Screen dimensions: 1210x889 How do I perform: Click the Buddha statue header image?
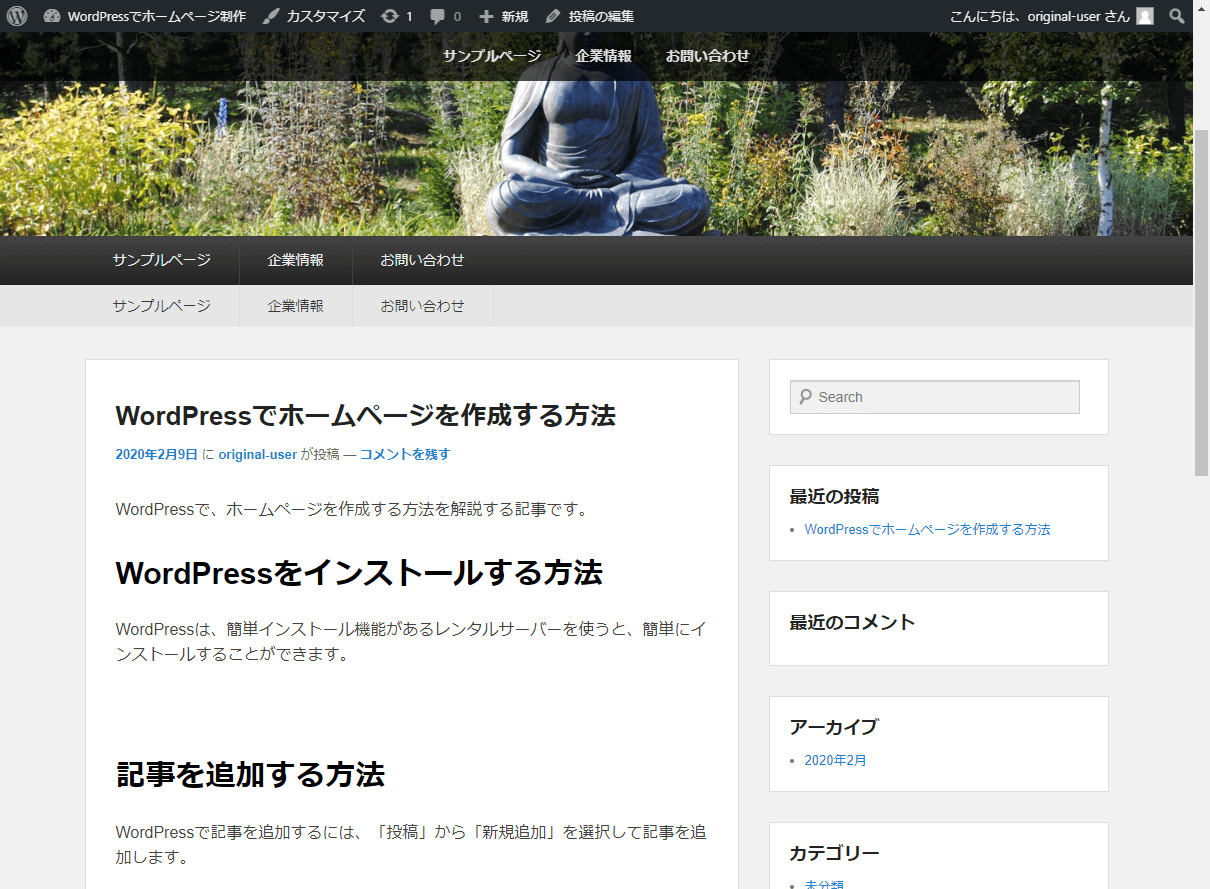click(596, 134)
